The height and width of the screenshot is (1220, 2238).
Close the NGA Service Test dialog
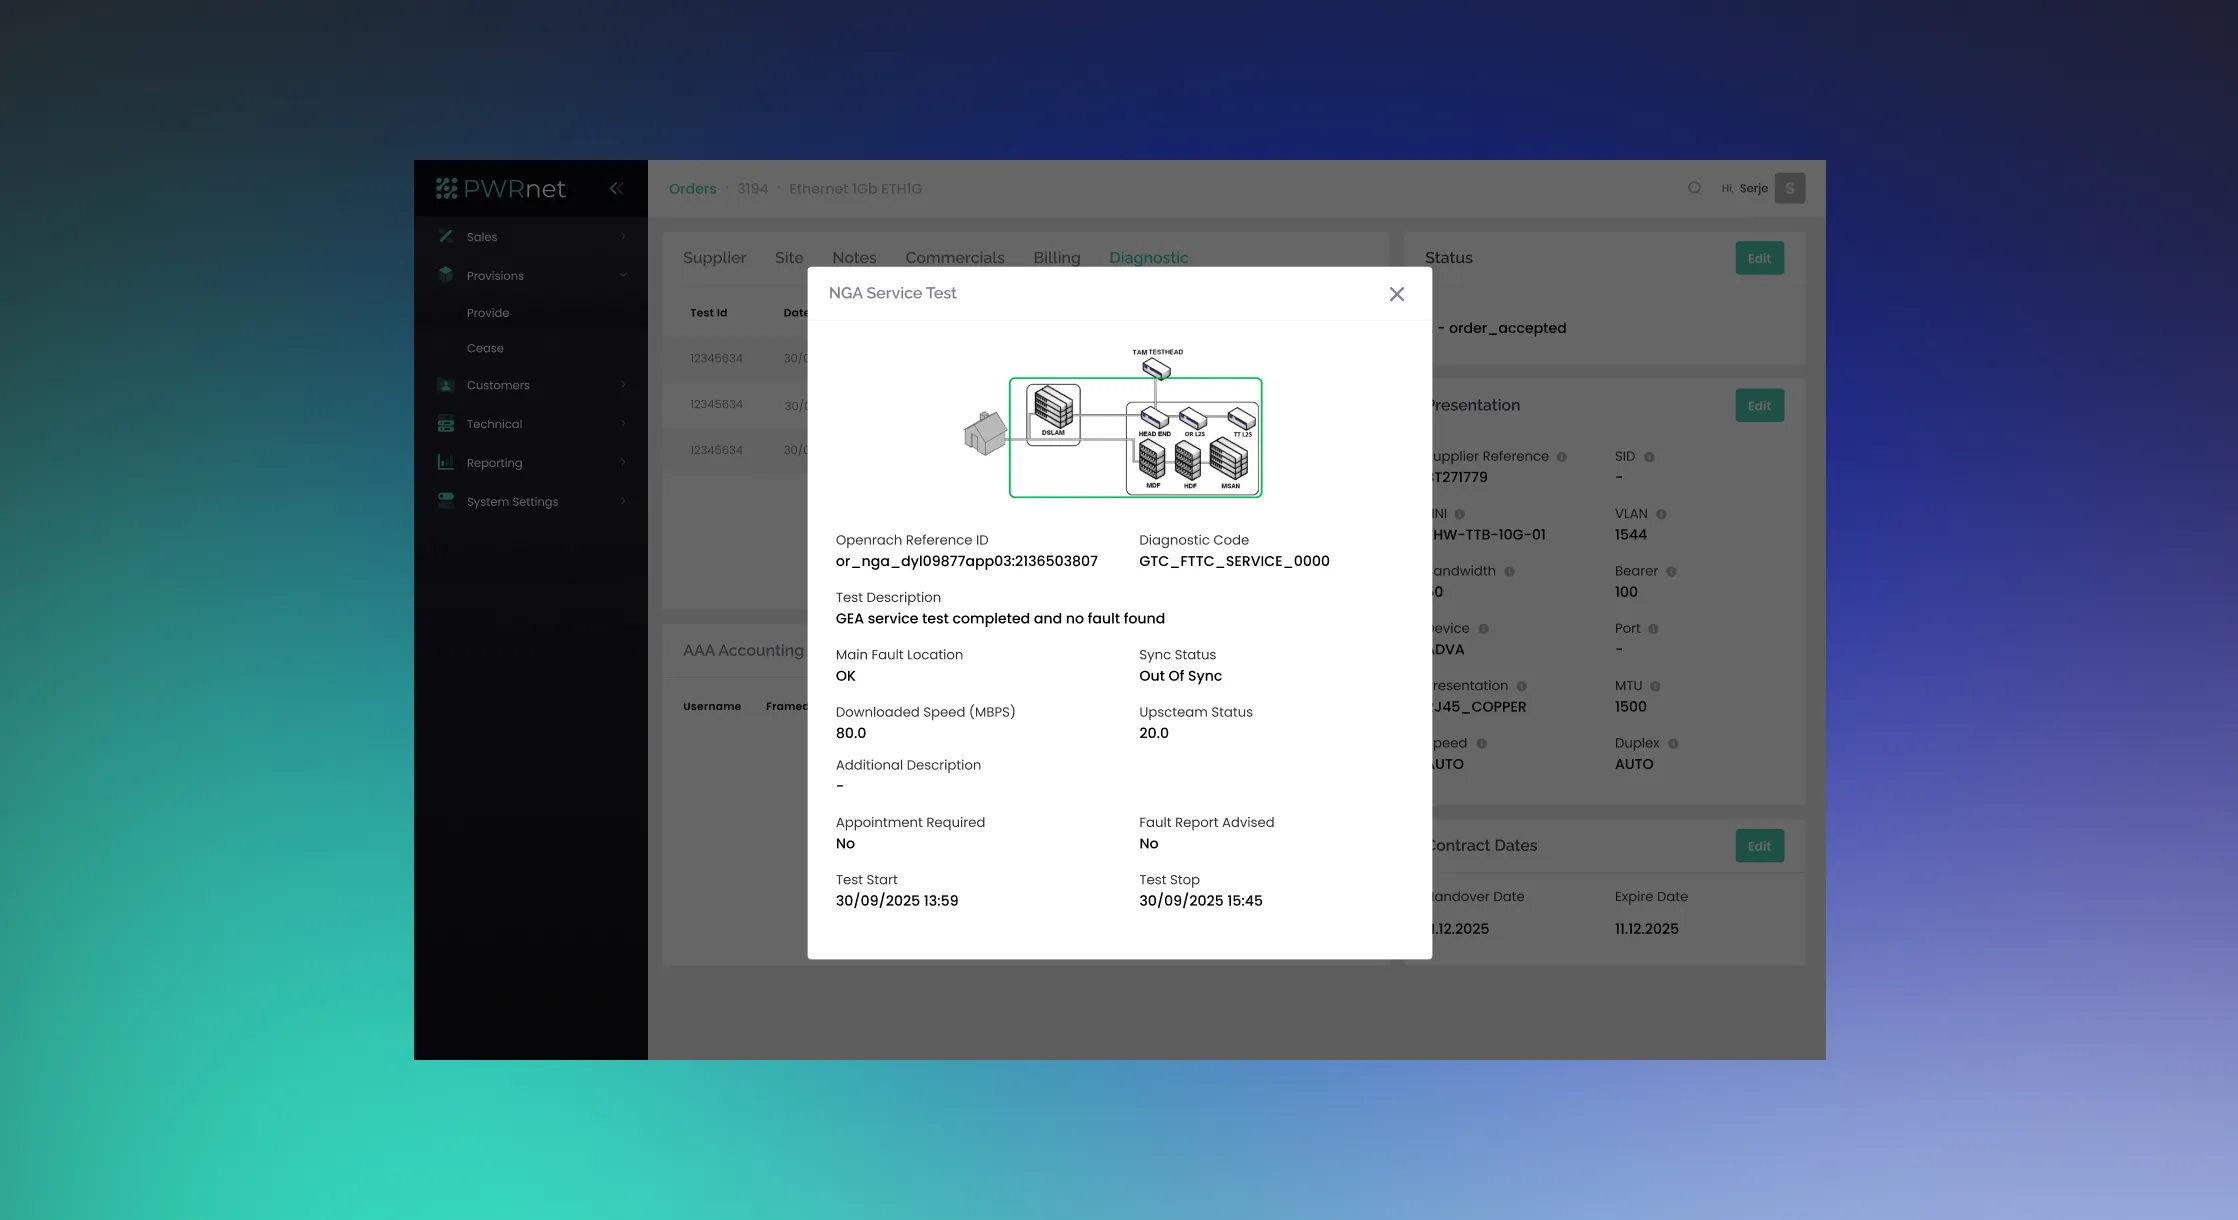(x=1396, y=294)
